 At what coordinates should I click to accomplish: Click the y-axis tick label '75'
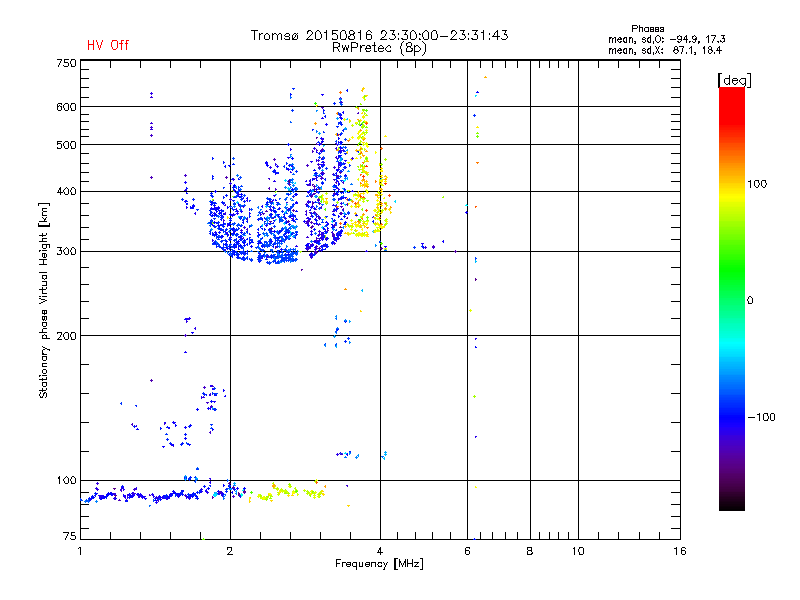click(70, 536)
